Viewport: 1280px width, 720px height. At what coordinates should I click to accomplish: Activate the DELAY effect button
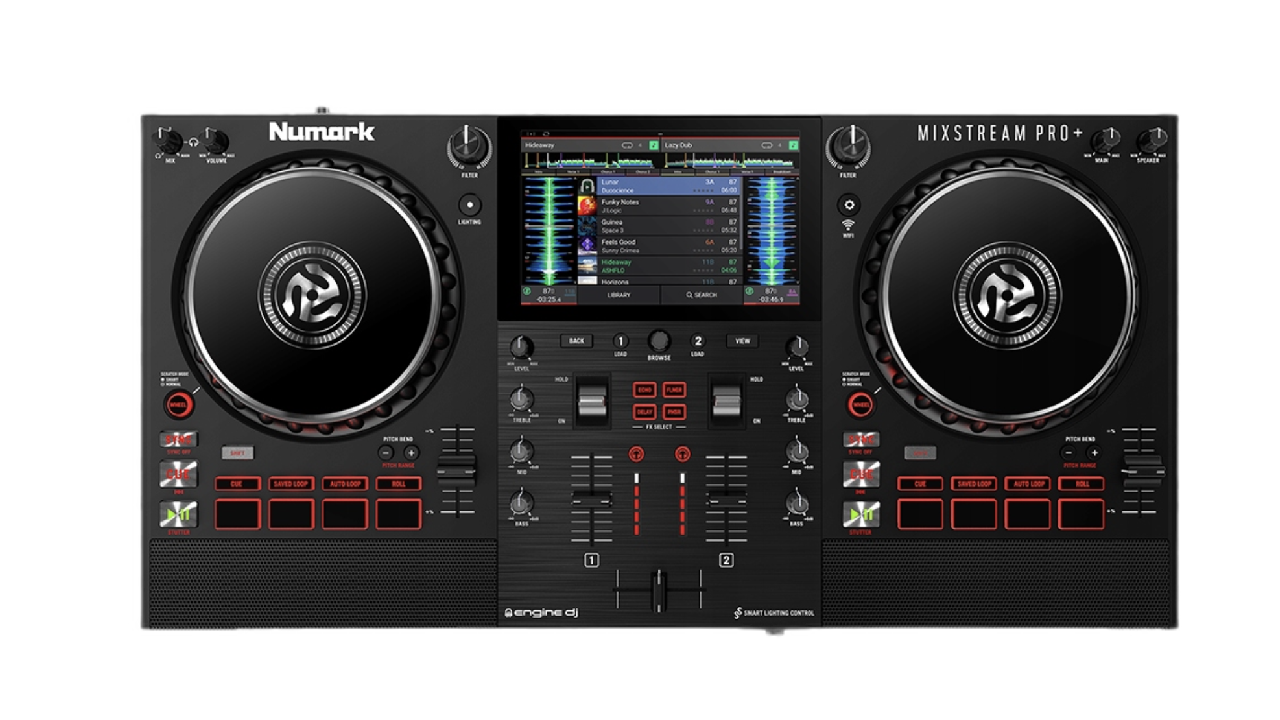tap(645, 411)
